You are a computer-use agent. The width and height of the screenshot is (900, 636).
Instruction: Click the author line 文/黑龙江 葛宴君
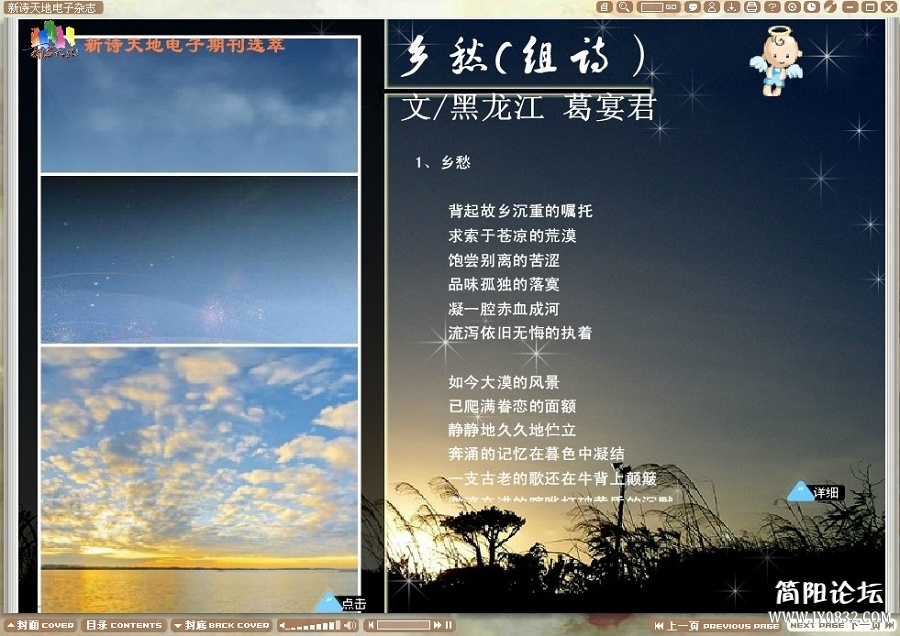point(528,107)
